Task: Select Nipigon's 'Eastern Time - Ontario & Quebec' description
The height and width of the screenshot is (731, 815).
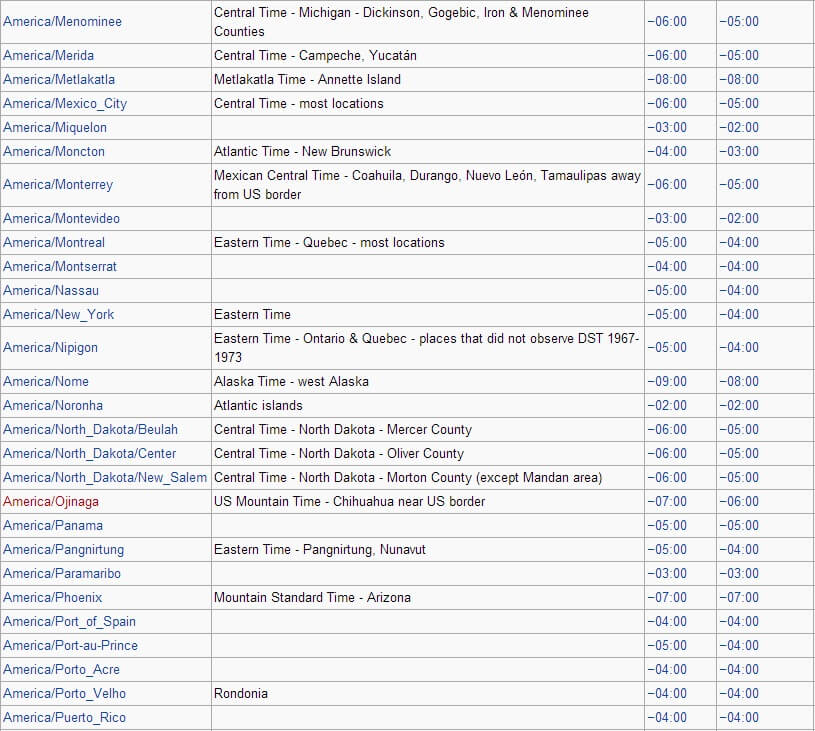Action: coord(426,347)
